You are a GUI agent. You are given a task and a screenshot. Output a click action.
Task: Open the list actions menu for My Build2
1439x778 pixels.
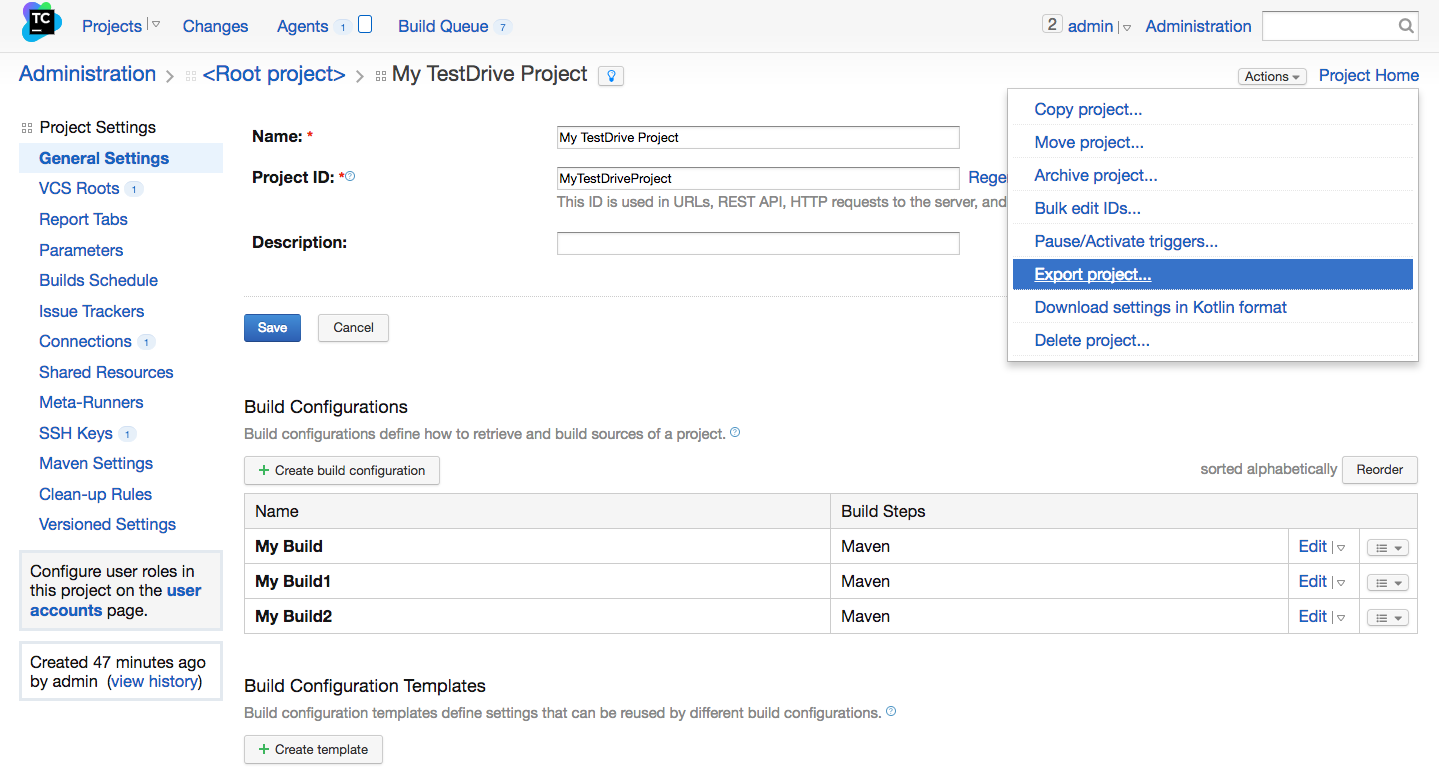tap(1388, 618)
